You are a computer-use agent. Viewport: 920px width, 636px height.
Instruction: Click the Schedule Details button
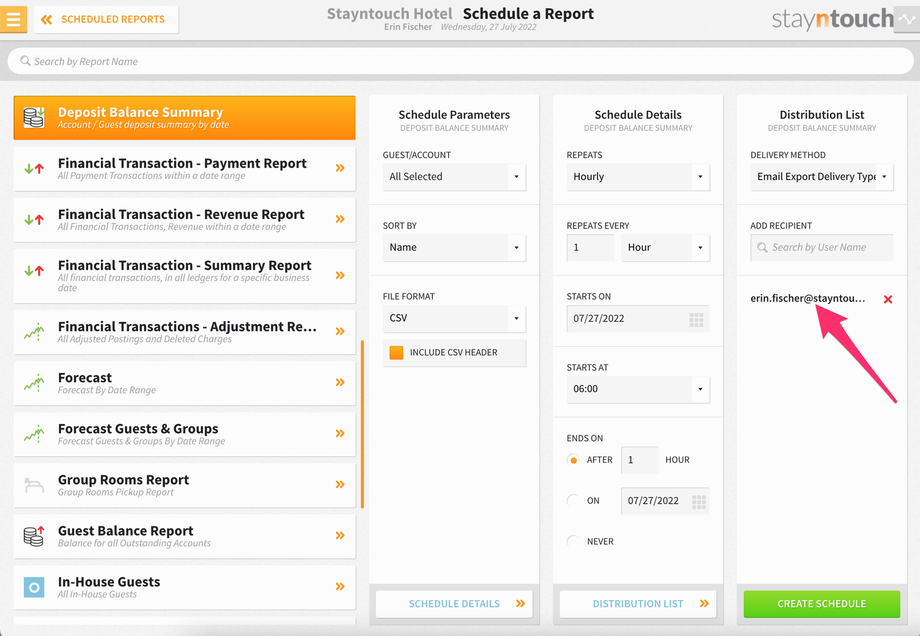(x=454, y=604)
